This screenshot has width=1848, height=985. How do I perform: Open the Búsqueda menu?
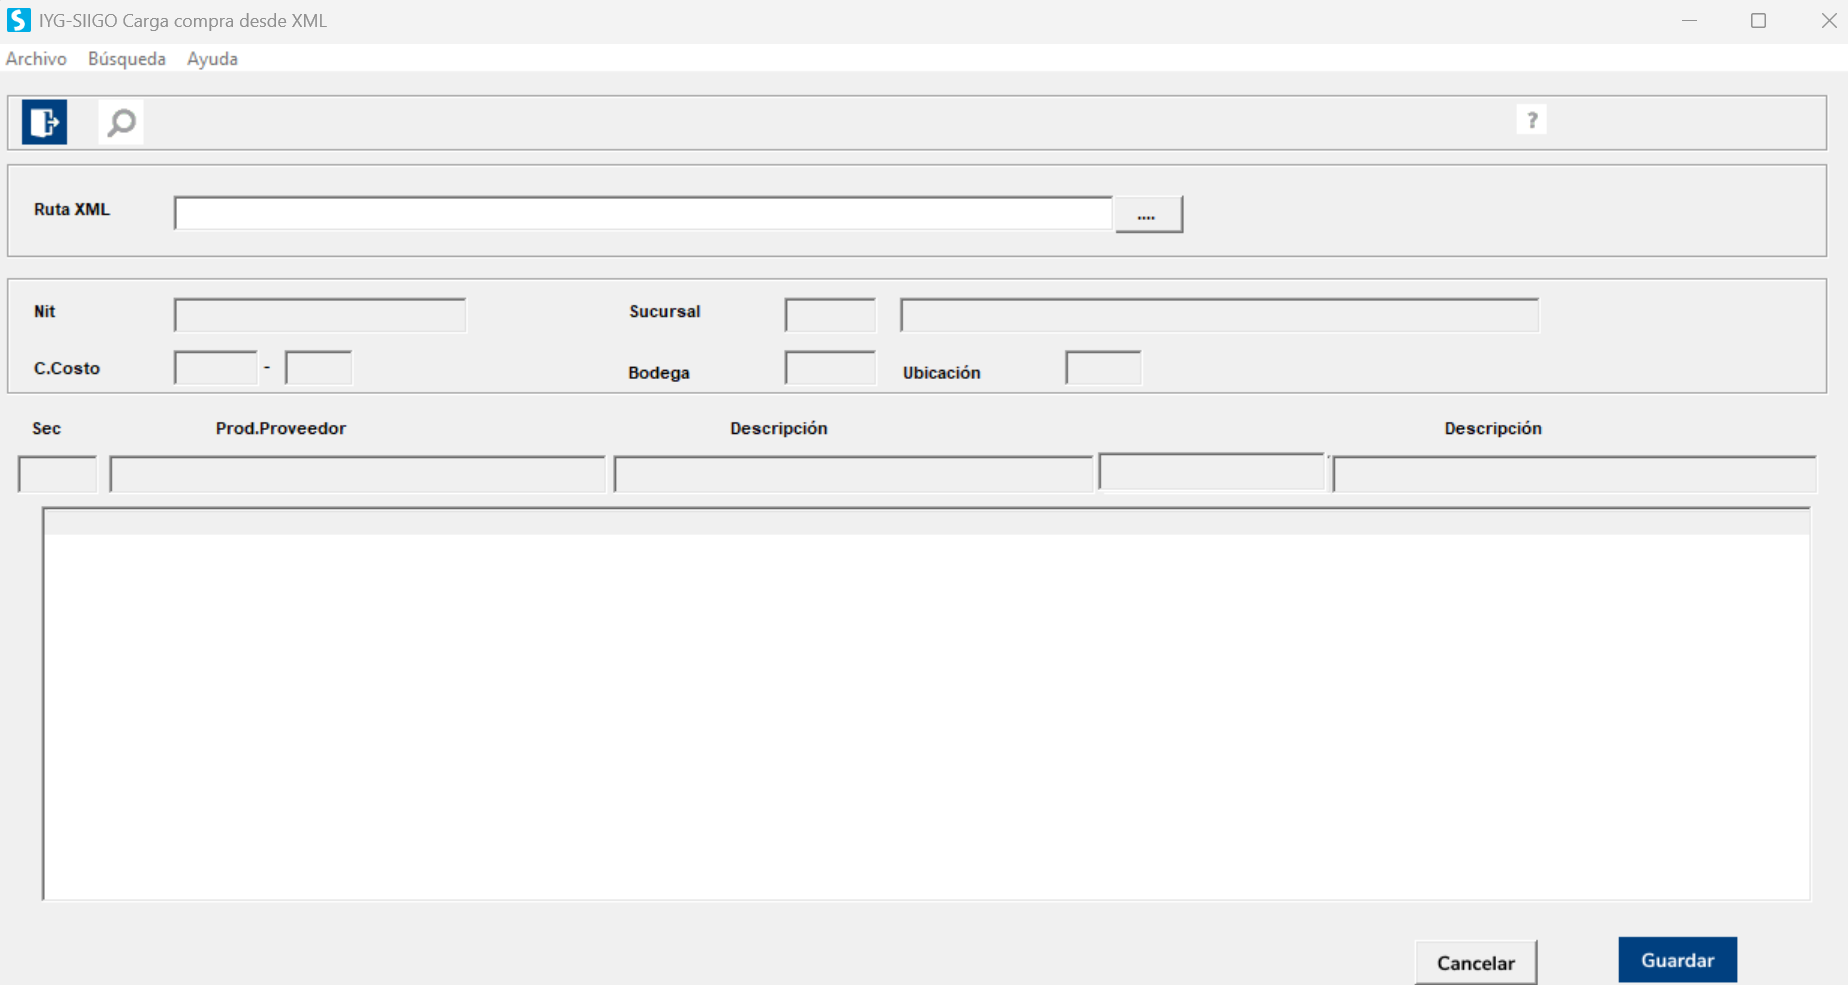pos(126,59)
